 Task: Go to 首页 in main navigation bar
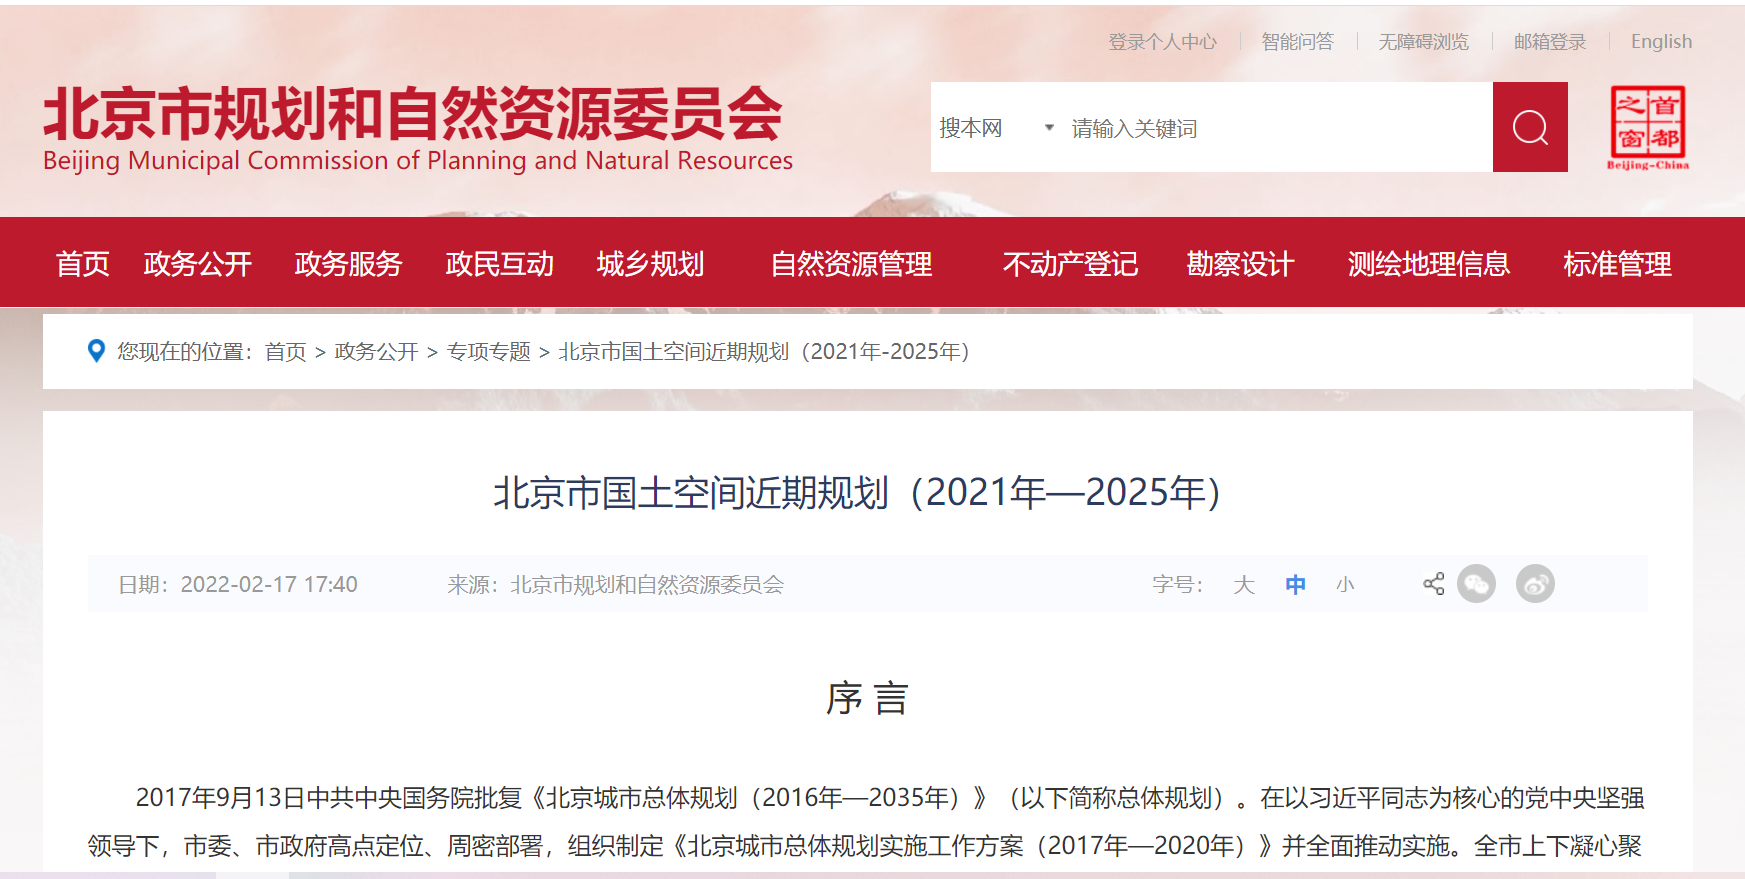[82, 264]
